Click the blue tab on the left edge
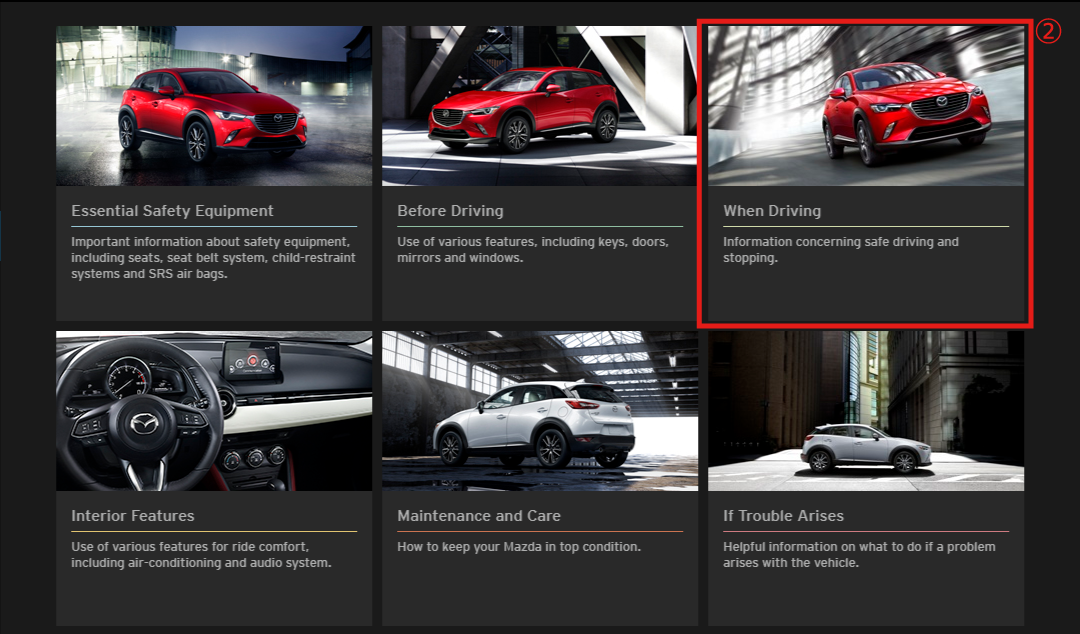Screen dimensions: 1080x634 click(x=1, y=236)
